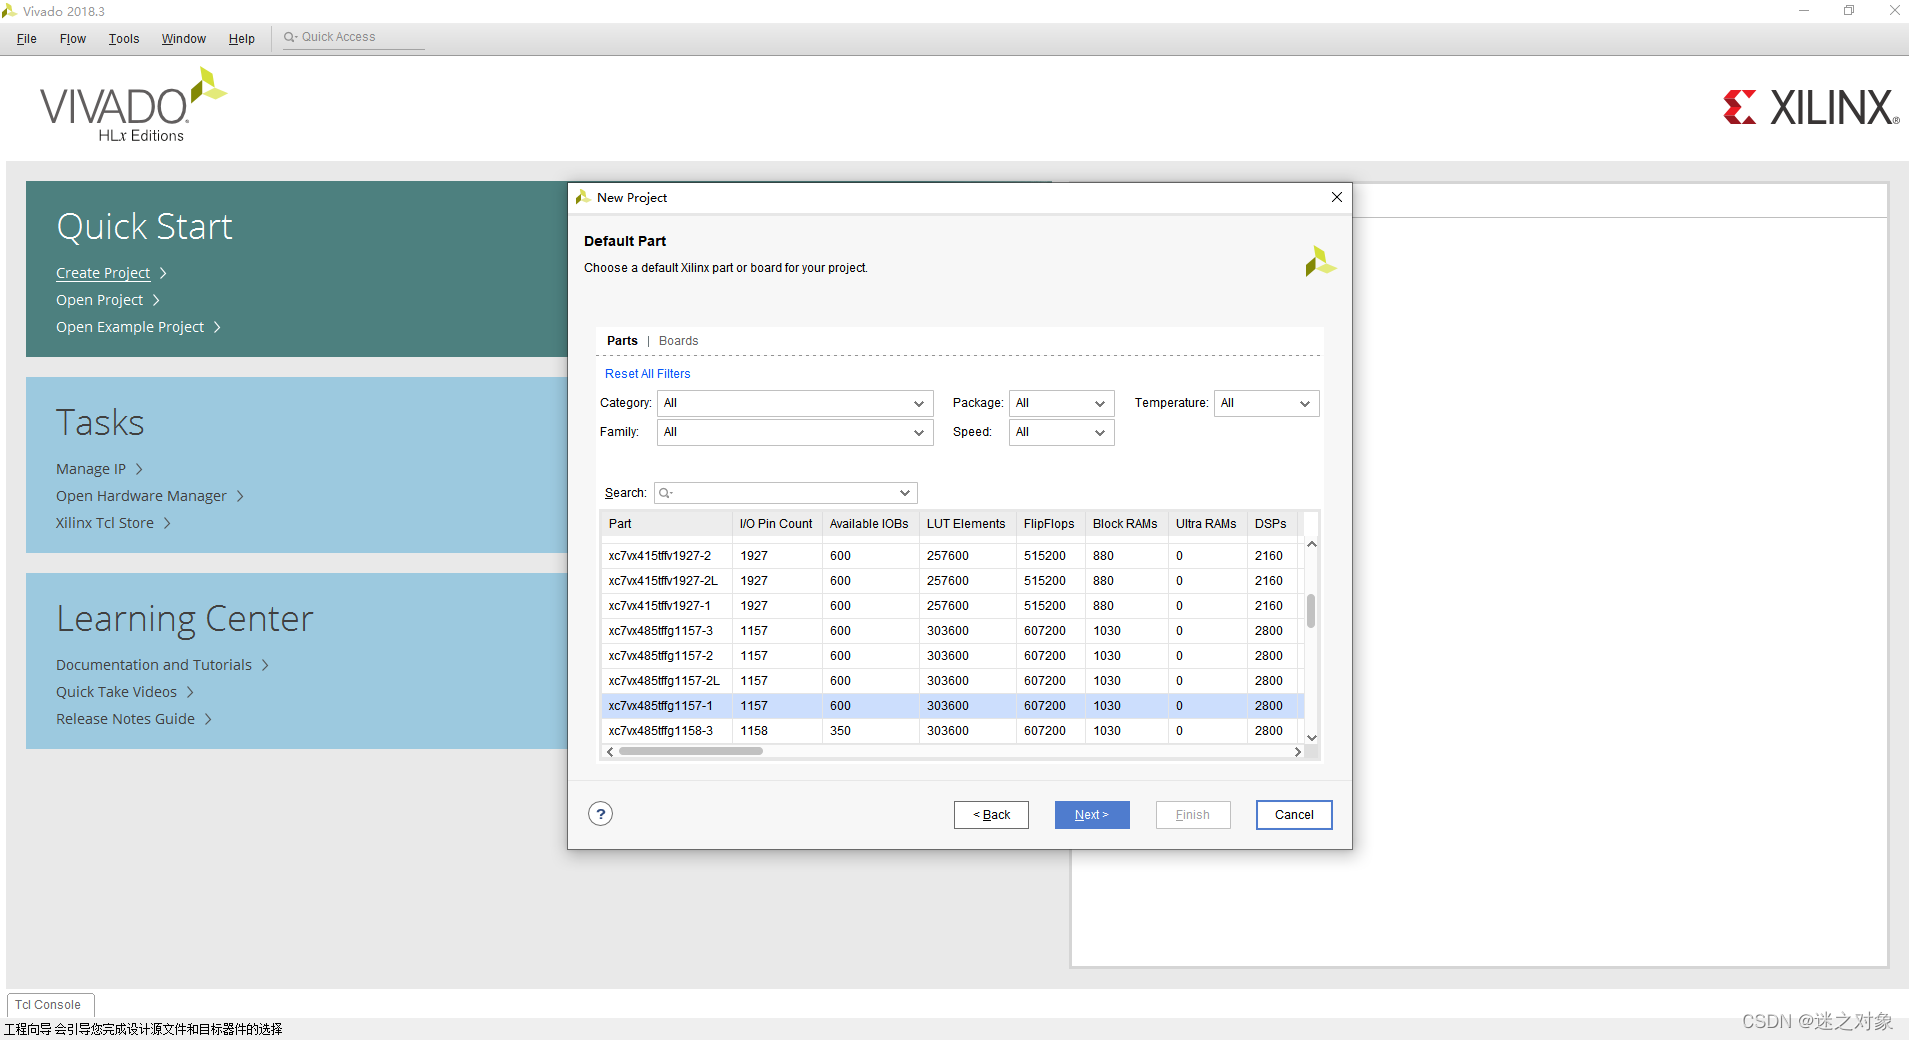Click in the parts Search input field

pyautogui.click(x=785, y=493)
